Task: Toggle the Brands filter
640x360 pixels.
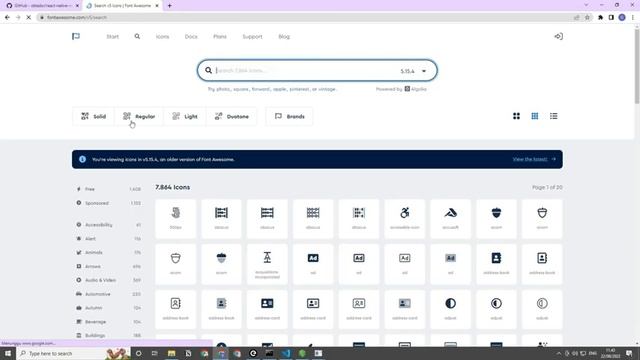Action: click(289, 116)
